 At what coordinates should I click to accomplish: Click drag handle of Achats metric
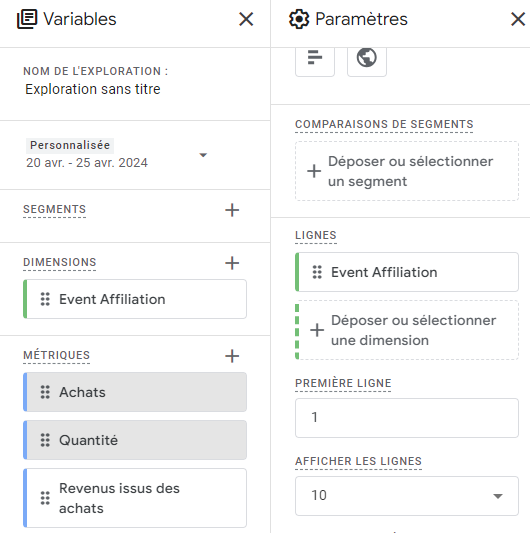45,392
